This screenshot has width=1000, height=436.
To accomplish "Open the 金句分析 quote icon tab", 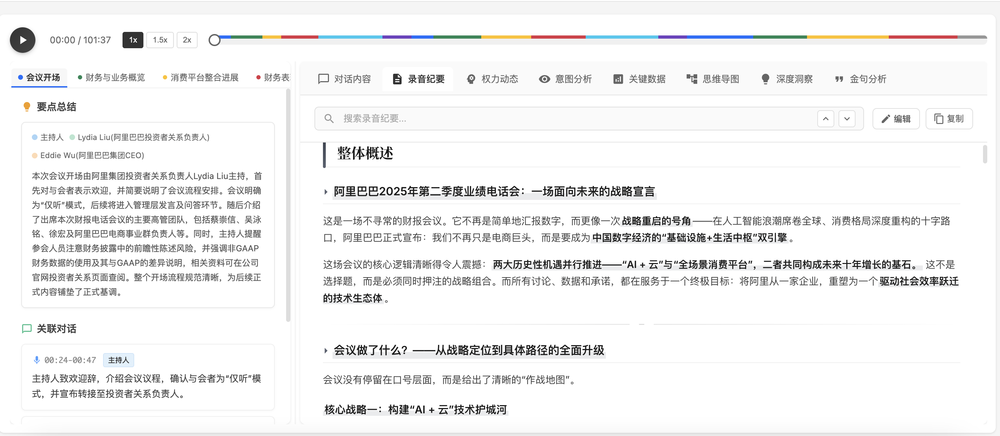I will pos(860,79).
